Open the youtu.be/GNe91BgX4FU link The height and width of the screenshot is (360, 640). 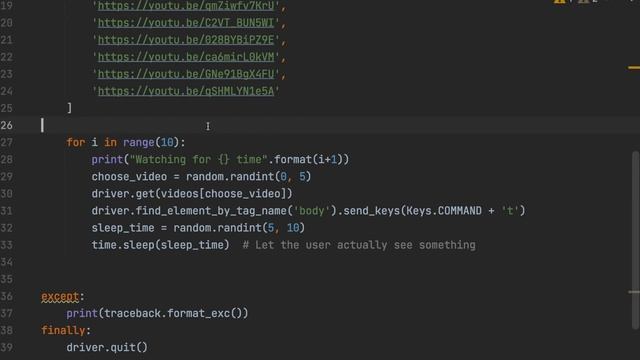click(186, 74)
